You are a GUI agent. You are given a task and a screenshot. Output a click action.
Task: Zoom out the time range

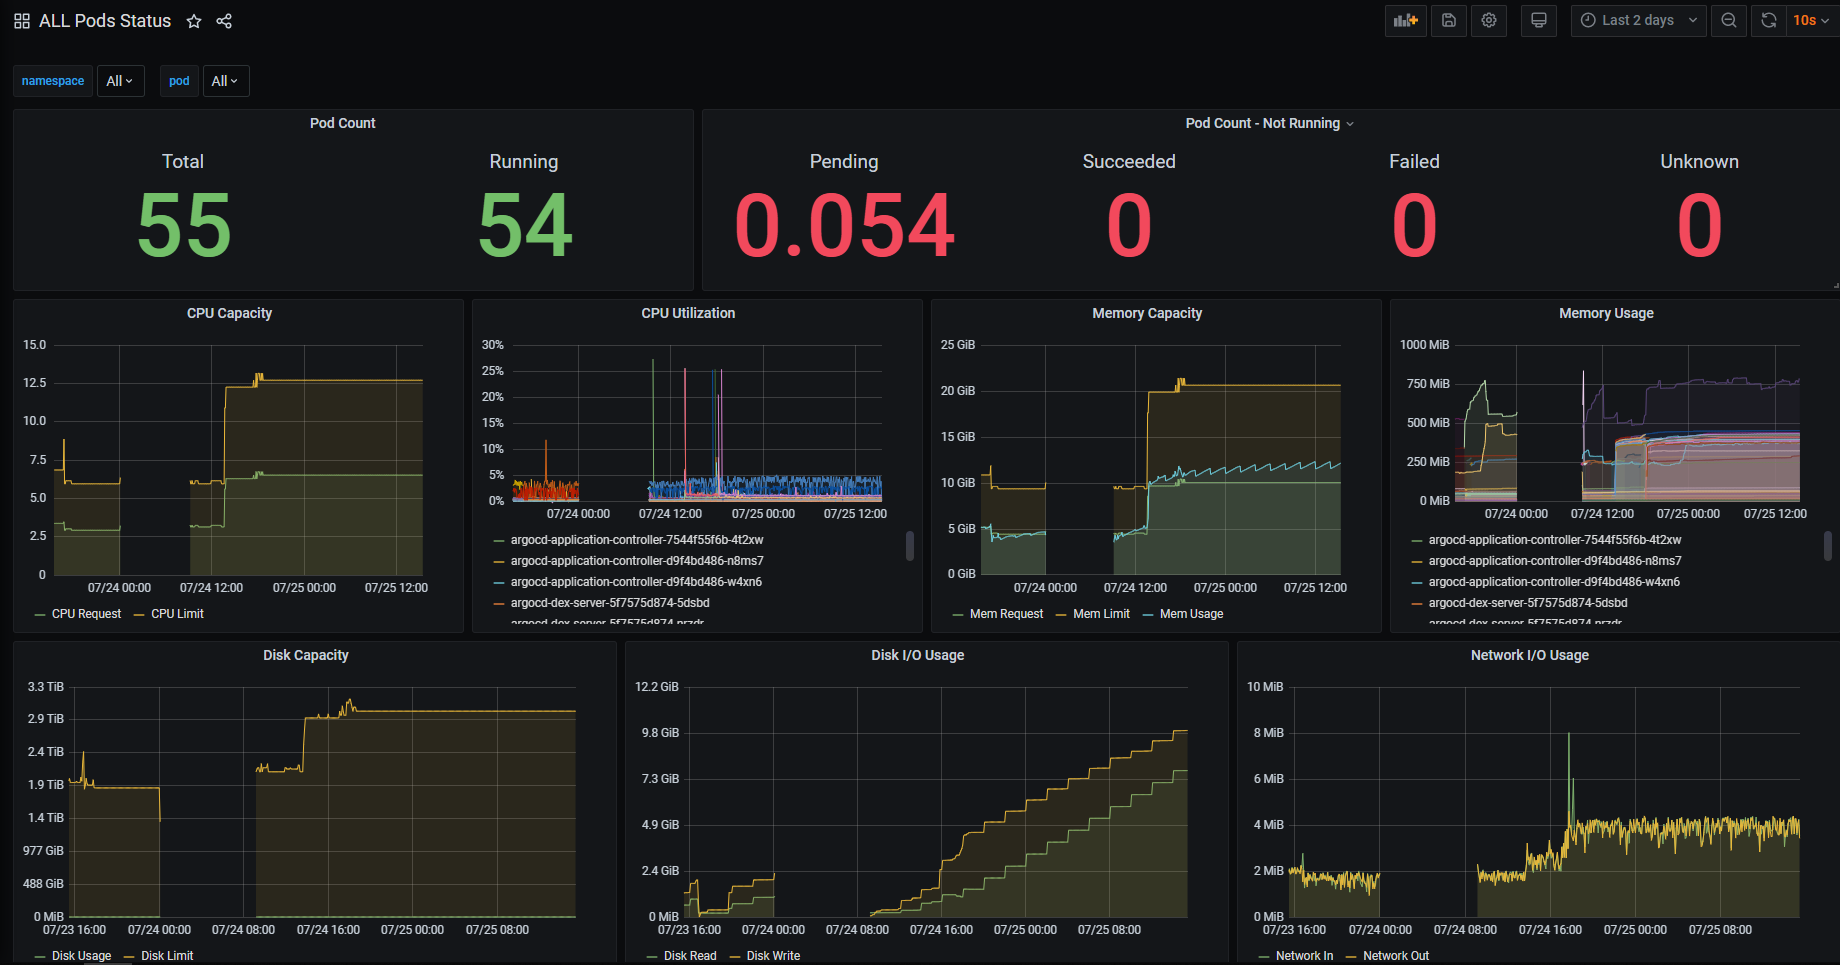[1729, 20]
